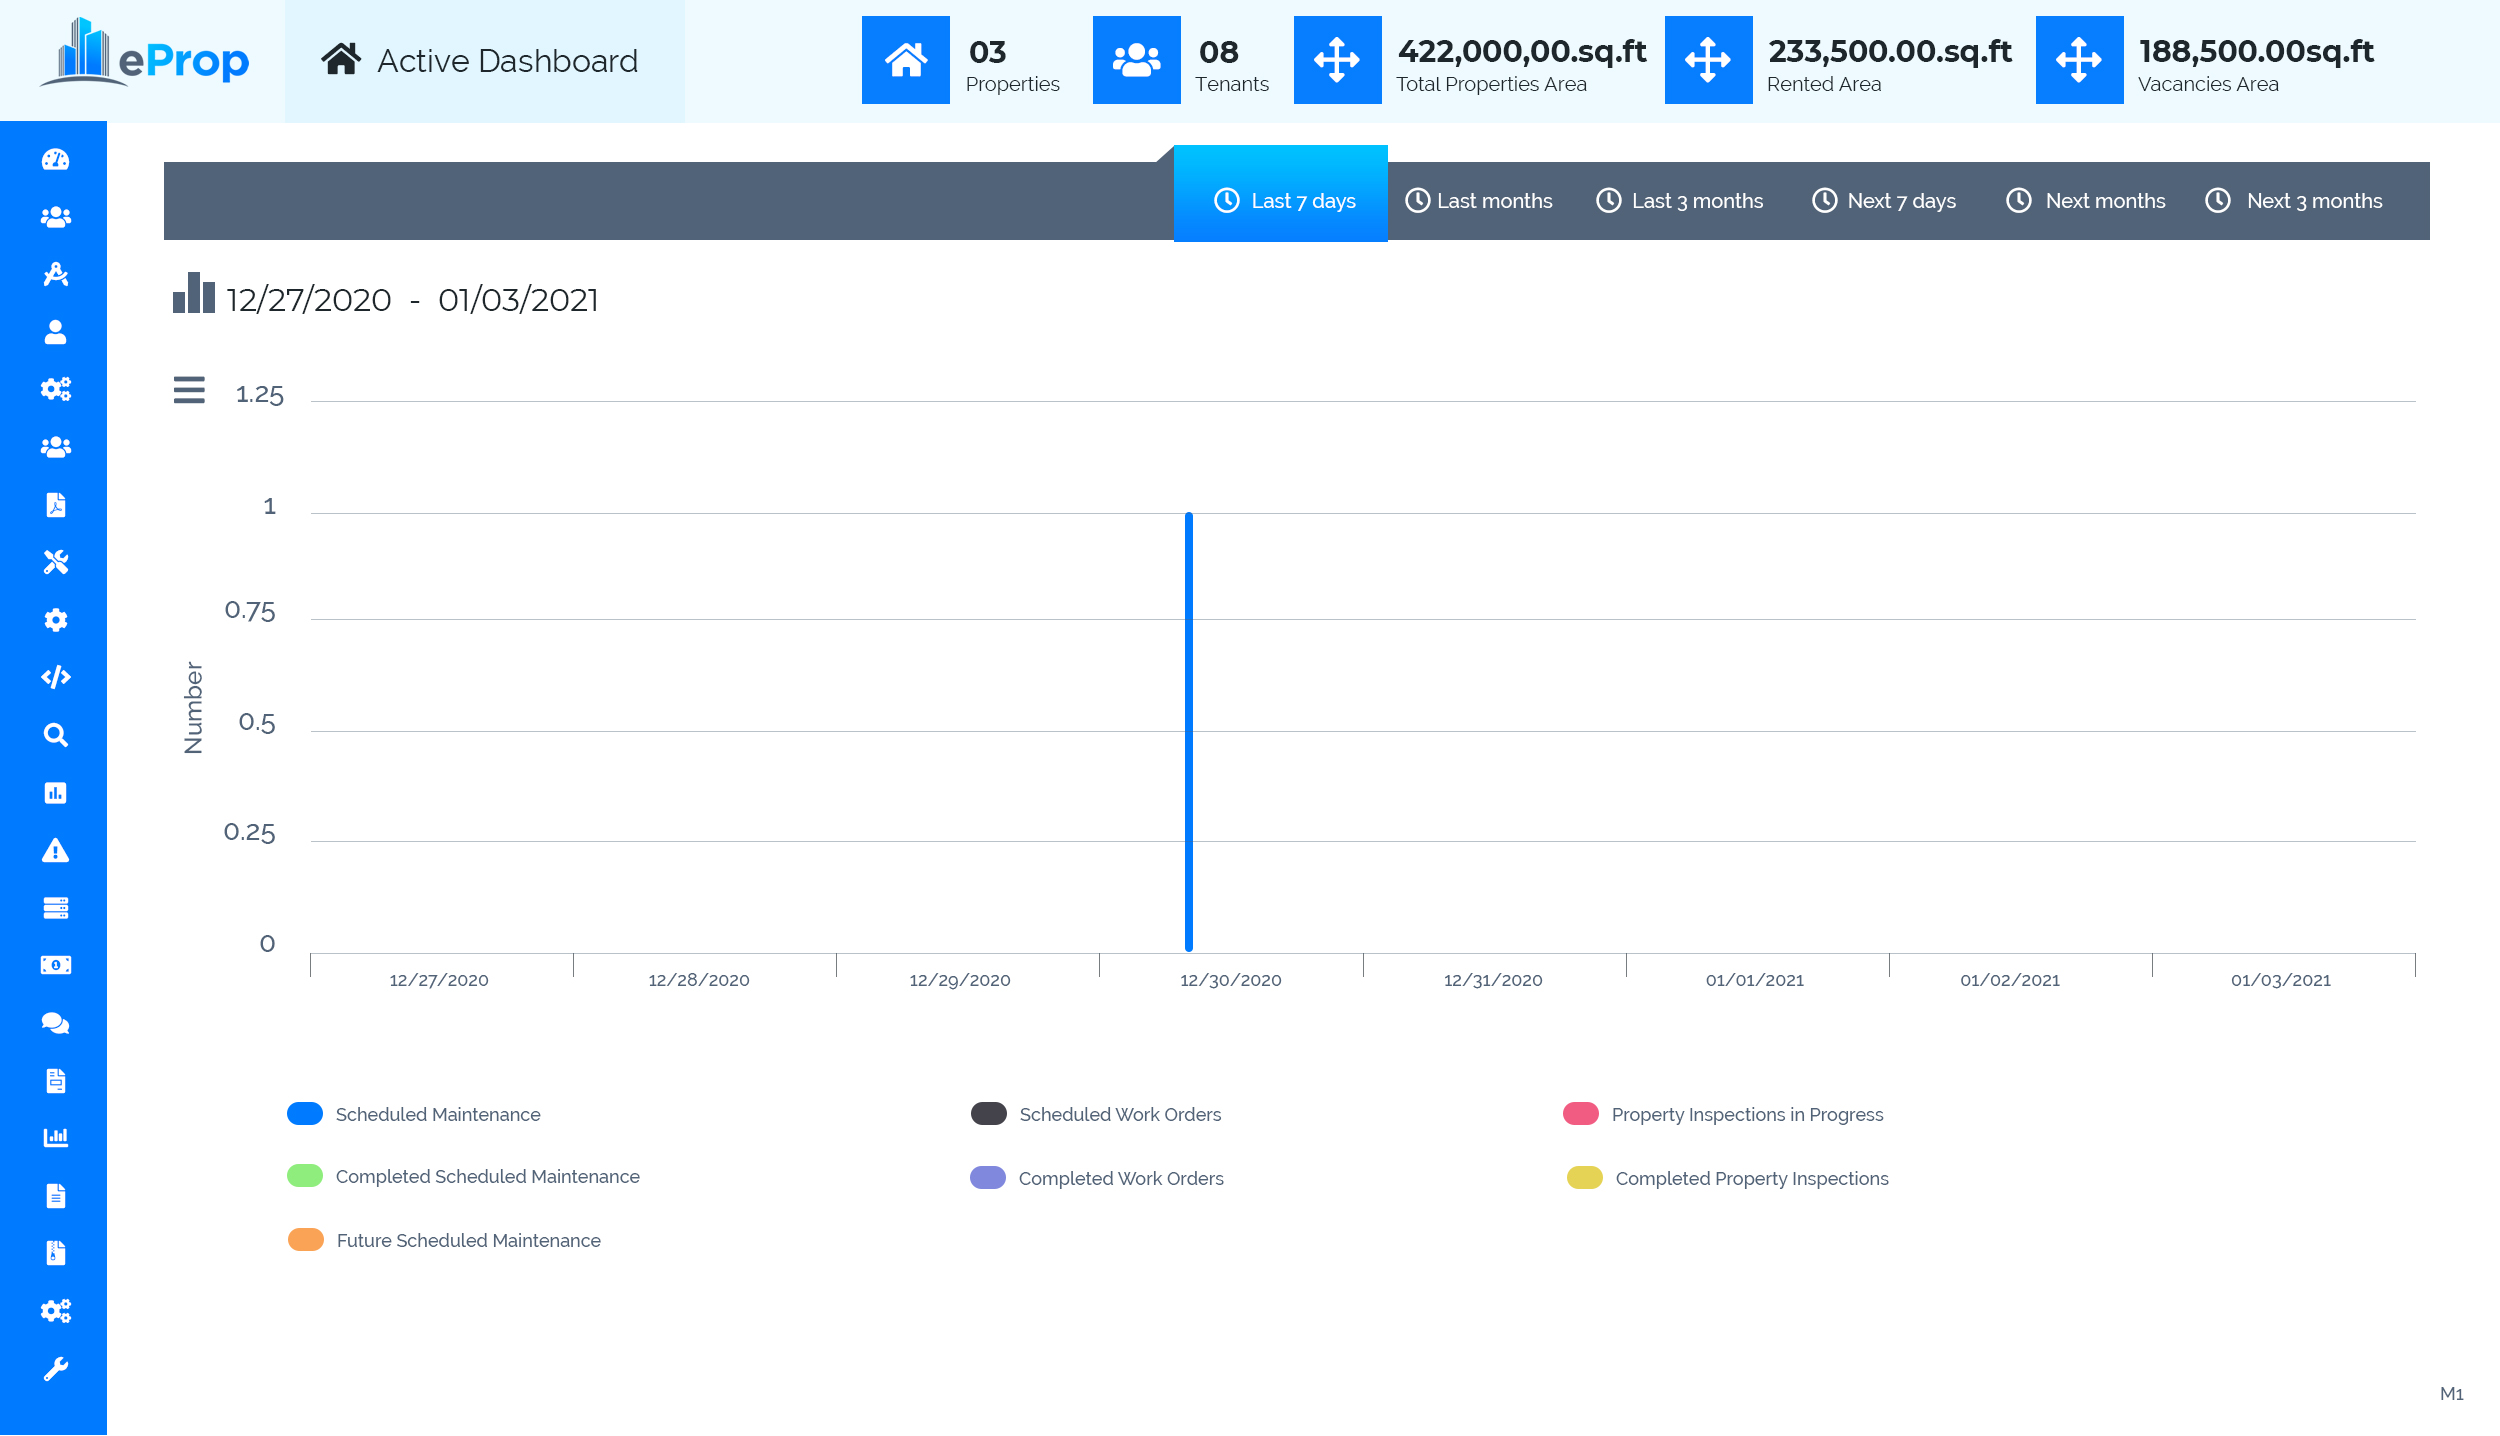The image size is (2500, 1436).
Task: Open the dashboard gauge sidebar icon
Action: (56, 160)
